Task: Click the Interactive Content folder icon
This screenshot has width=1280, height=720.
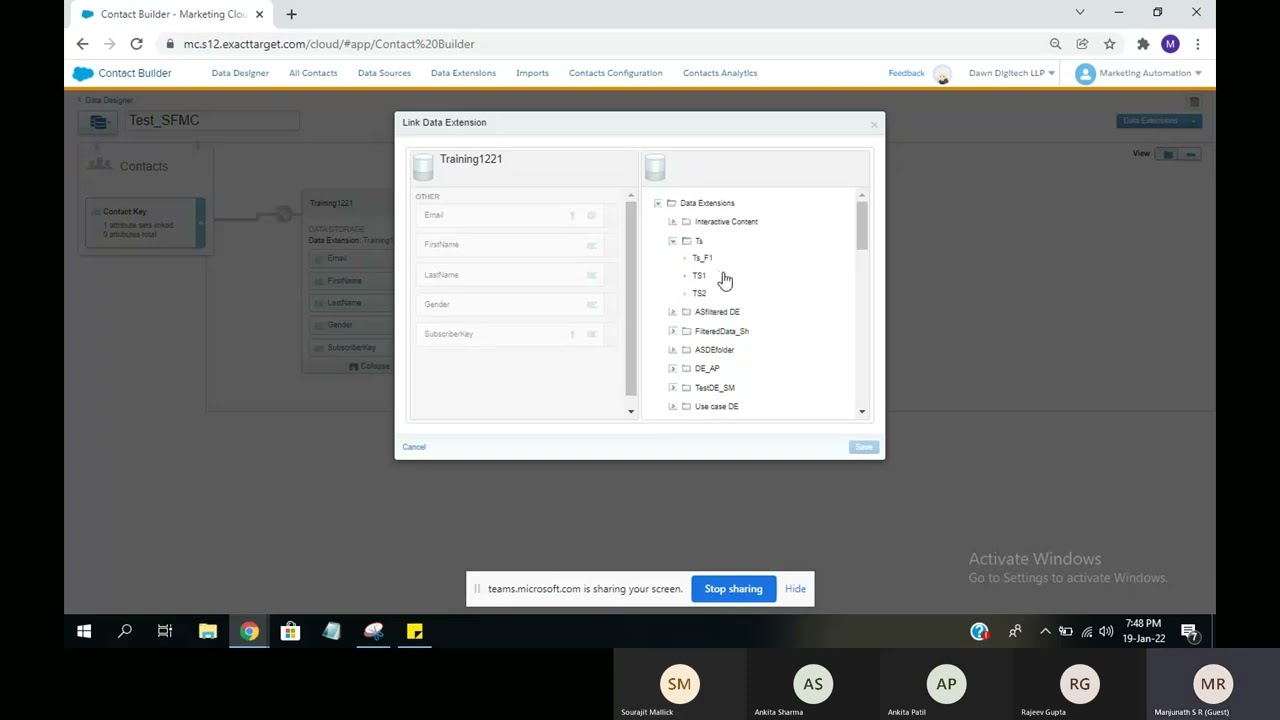Action: click(x=686, y=222)
